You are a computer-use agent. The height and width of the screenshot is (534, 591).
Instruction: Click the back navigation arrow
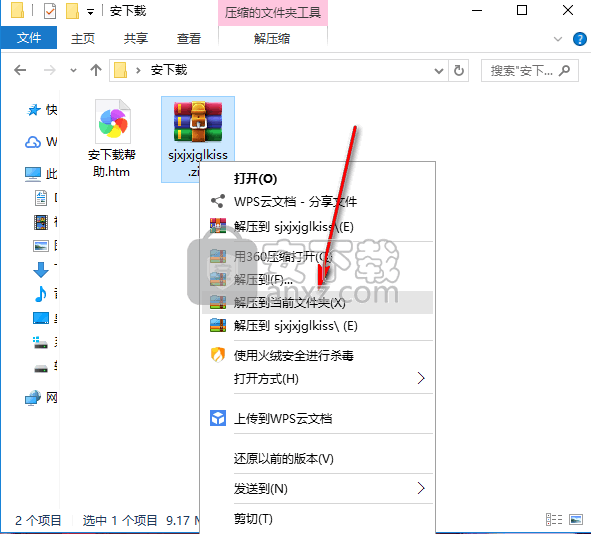(20, 70)
